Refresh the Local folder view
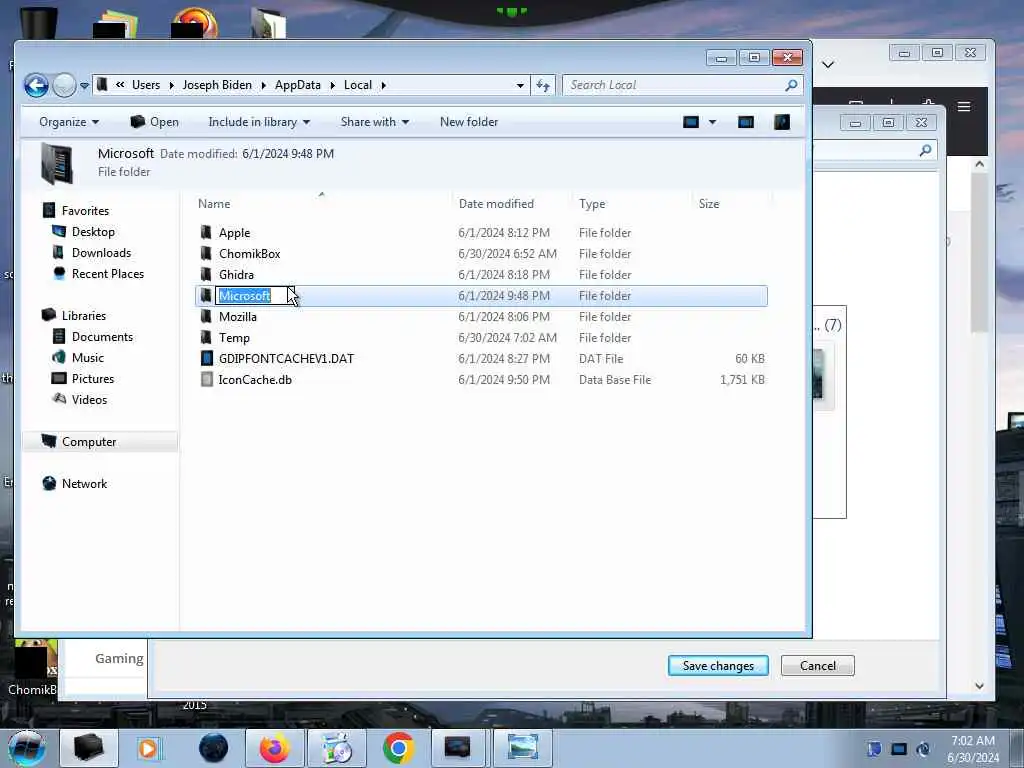Viewport: 1024px width, 768px height. 543,86
